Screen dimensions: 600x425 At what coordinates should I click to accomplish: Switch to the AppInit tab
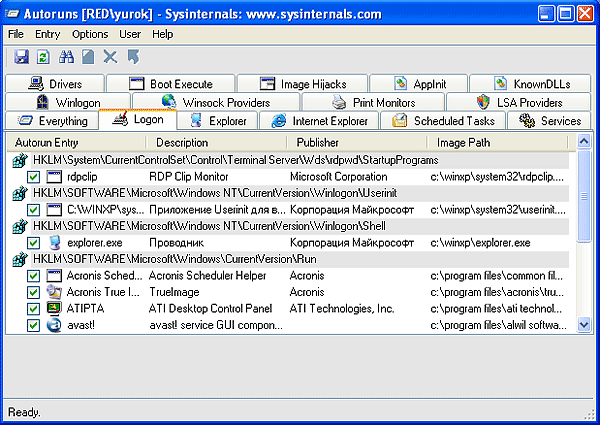click(419, 84)
